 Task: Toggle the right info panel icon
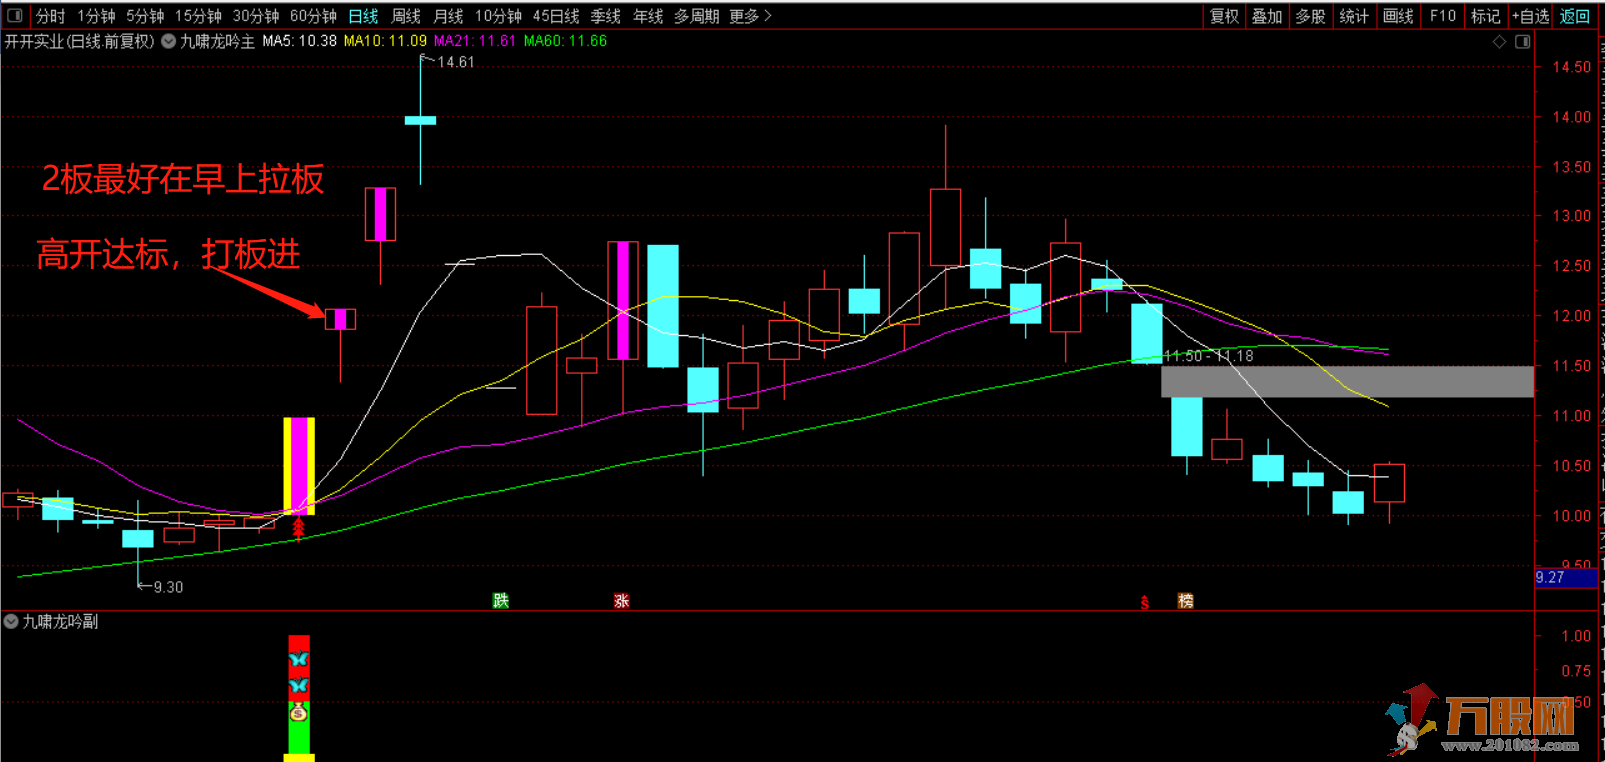pos(1523,41)
